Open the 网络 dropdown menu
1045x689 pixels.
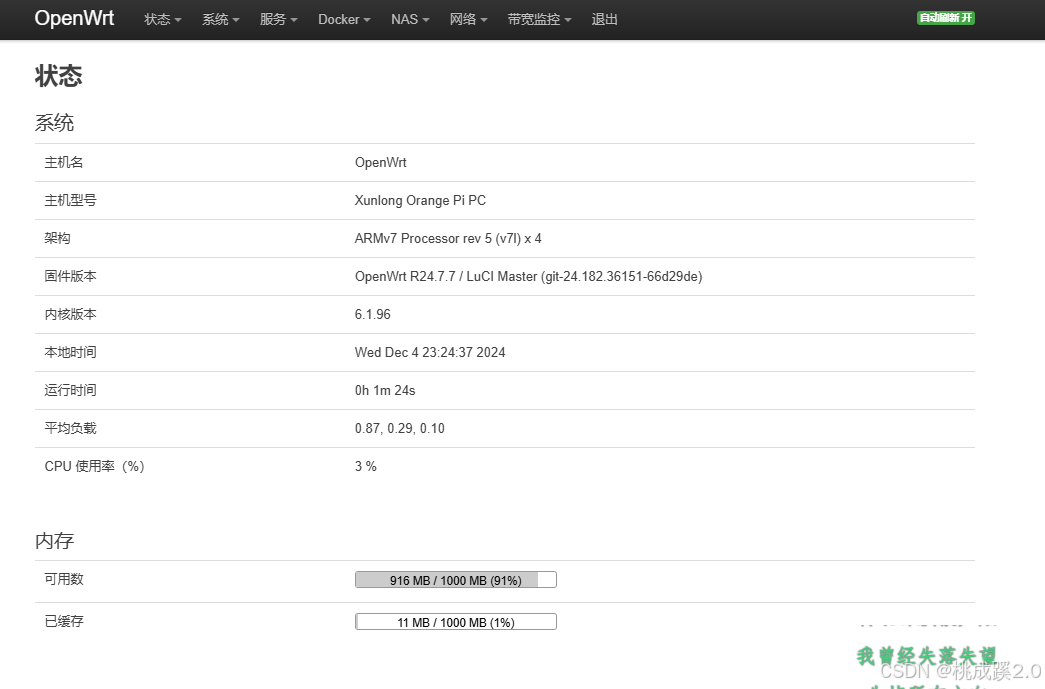469,19
